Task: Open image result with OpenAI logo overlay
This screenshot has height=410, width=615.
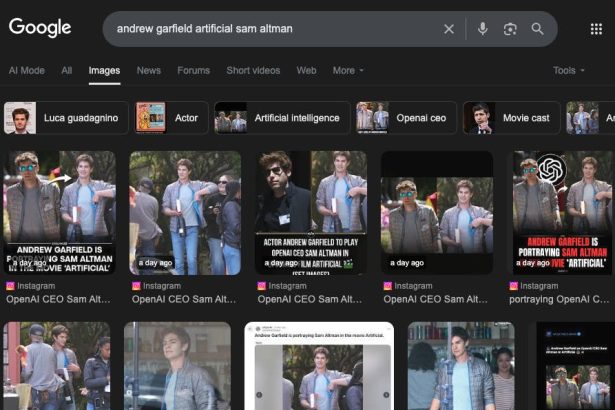Action: [x=562, y=213]
